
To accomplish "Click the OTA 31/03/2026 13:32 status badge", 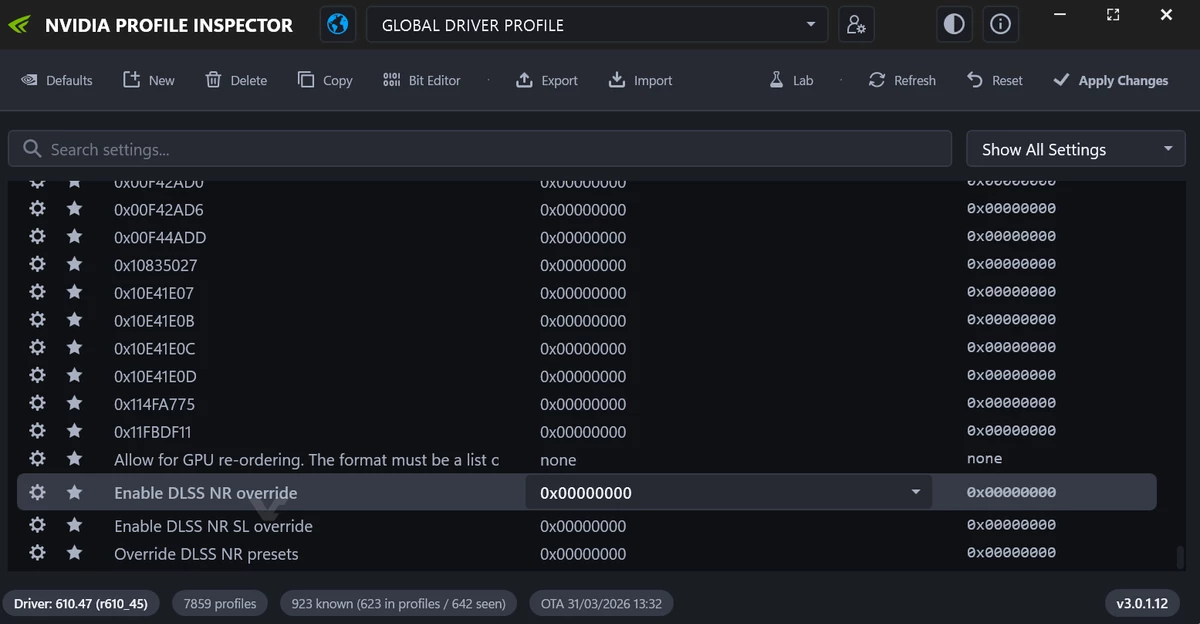I will point(601,603).
